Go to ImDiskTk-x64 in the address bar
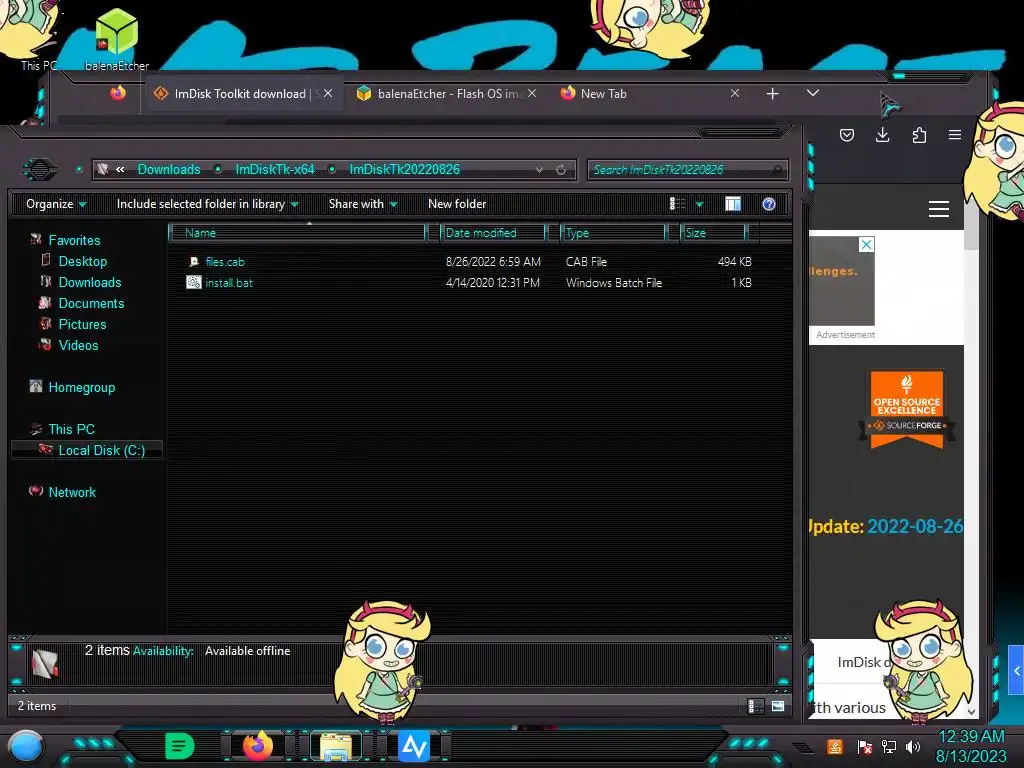1024x768 pixels. pyautogui.click(x=275, y=169)
